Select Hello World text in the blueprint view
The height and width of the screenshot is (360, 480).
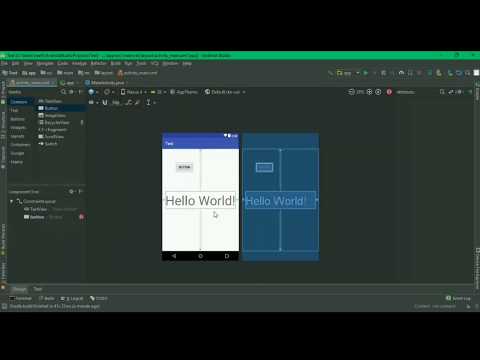280,201
